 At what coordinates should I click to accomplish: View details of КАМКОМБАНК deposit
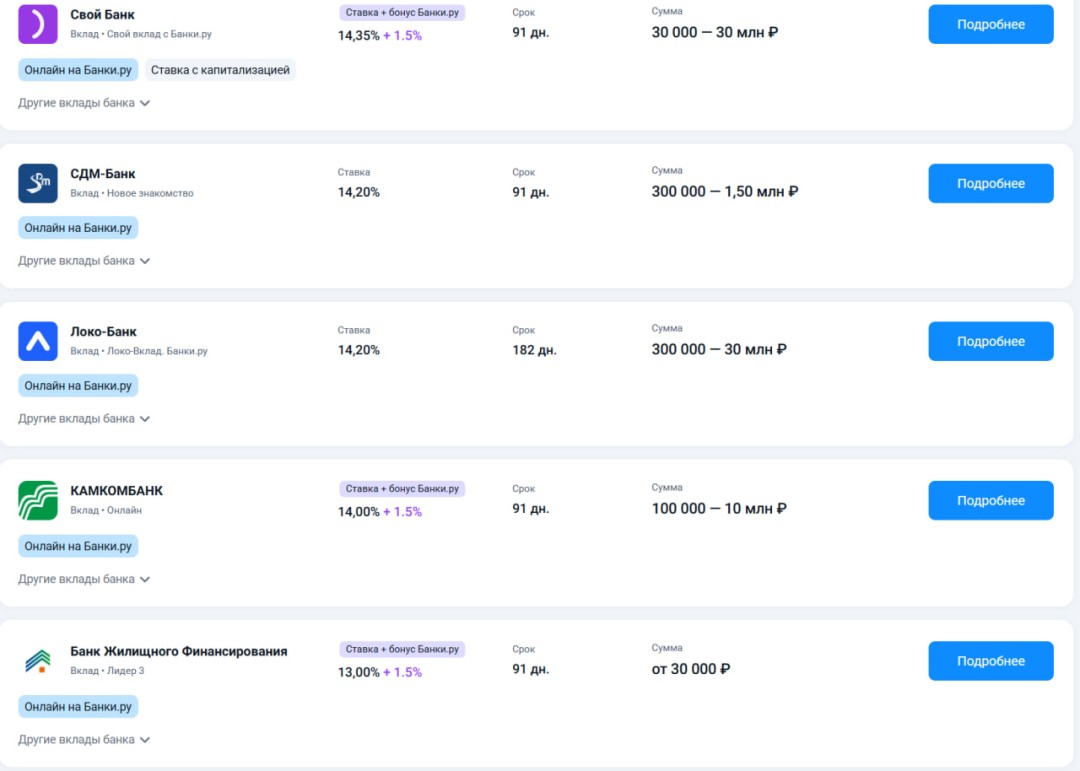tap(990, 500)
